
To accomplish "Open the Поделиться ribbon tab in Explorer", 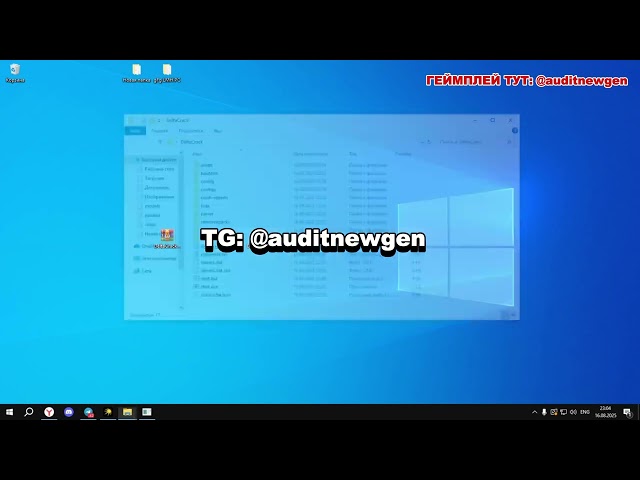I will tap(191, 131).
